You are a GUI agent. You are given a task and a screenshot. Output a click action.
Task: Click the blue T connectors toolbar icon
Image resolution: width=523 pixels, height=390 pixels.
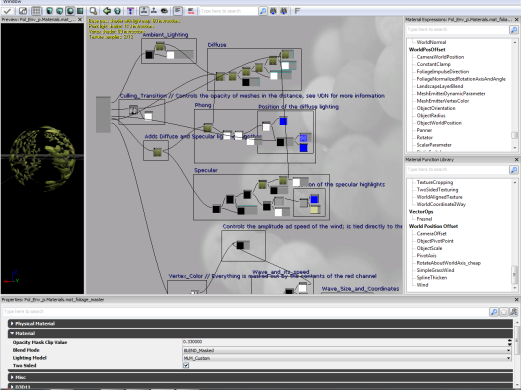(130, 11)
